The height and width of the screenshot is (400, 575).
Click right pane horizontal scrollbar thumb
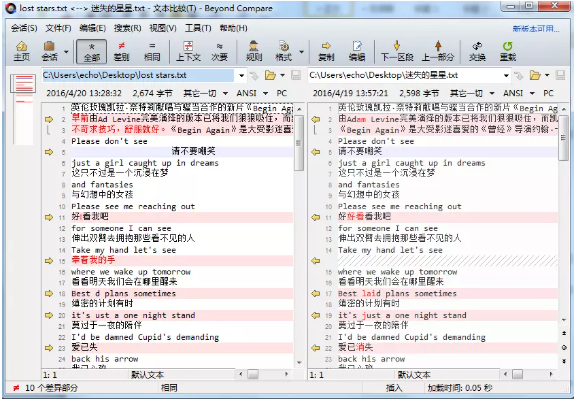(517, 374)
